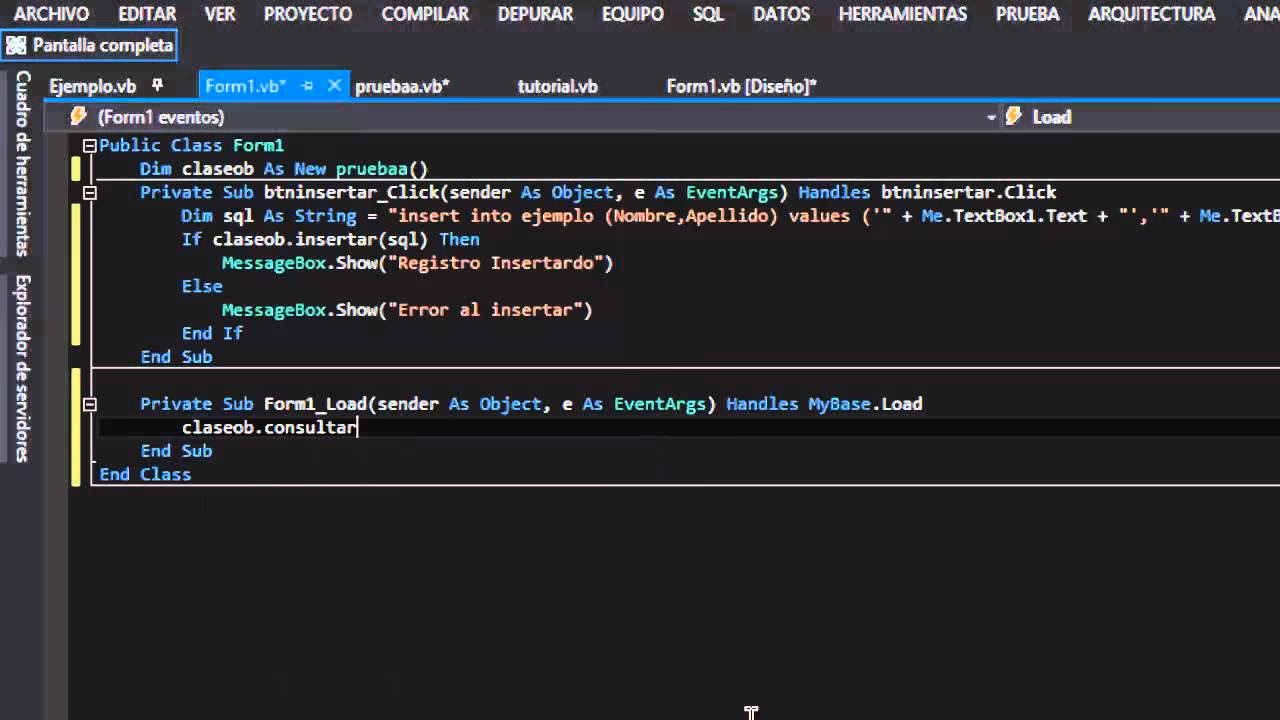Open the Form1.vb [Diseño]* tab
The image size is (1280, 720).
(x=742, y=87)
